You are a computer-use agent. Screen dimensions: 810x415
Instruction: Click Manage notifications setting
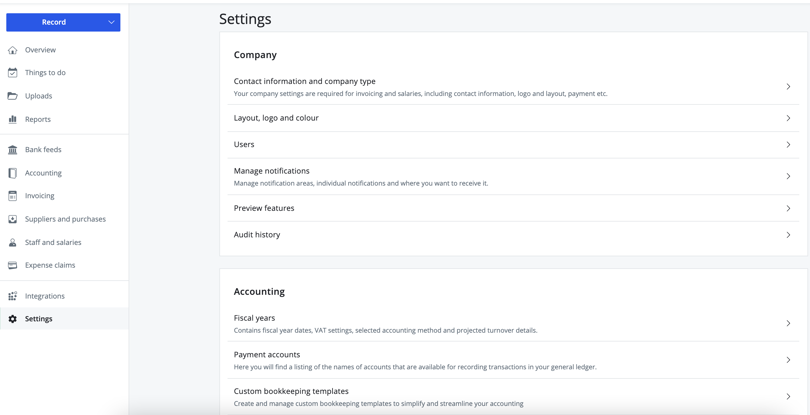272,171
